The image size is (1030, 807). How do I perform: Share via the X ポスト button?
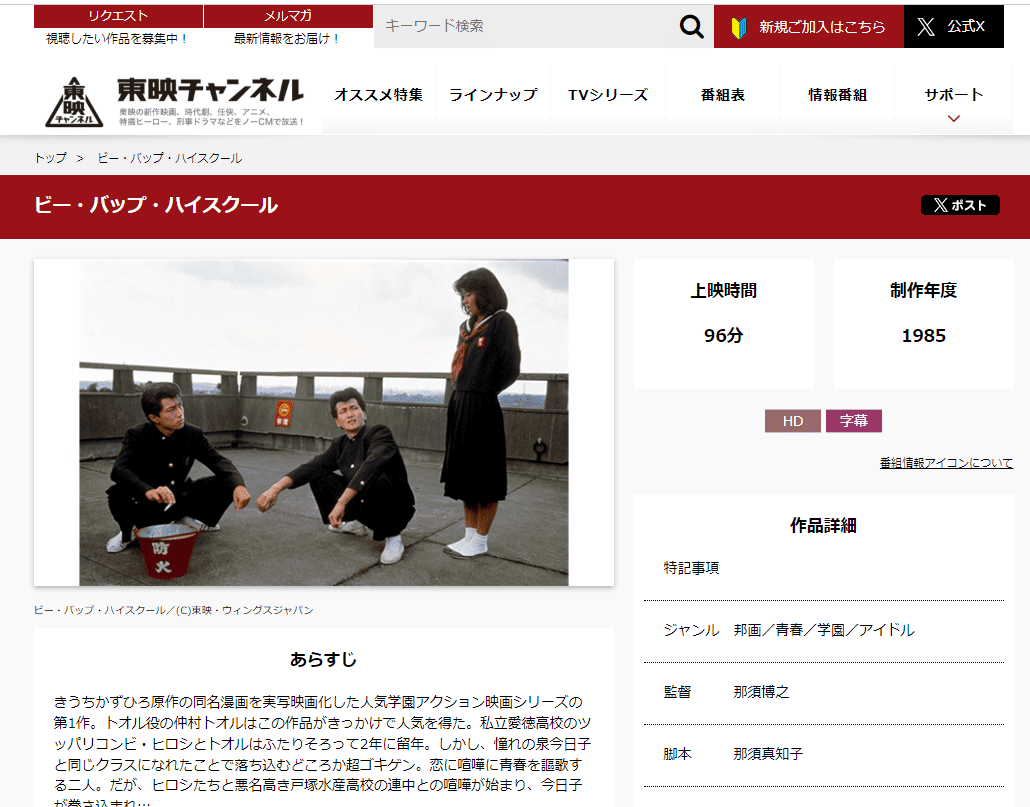960,205
